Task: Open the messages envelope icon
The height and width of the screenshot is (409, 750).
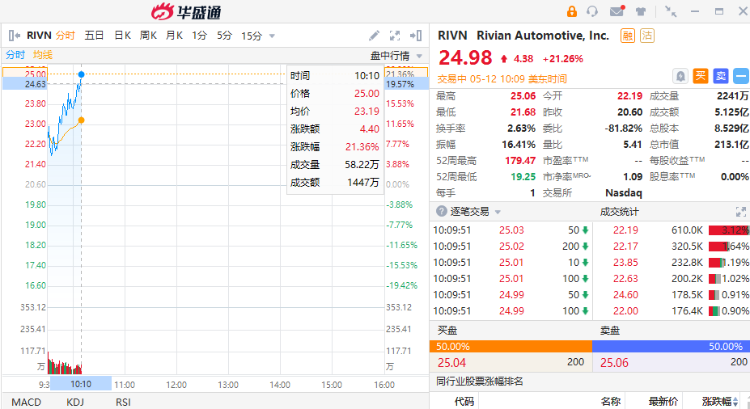Action: point(617,11)
